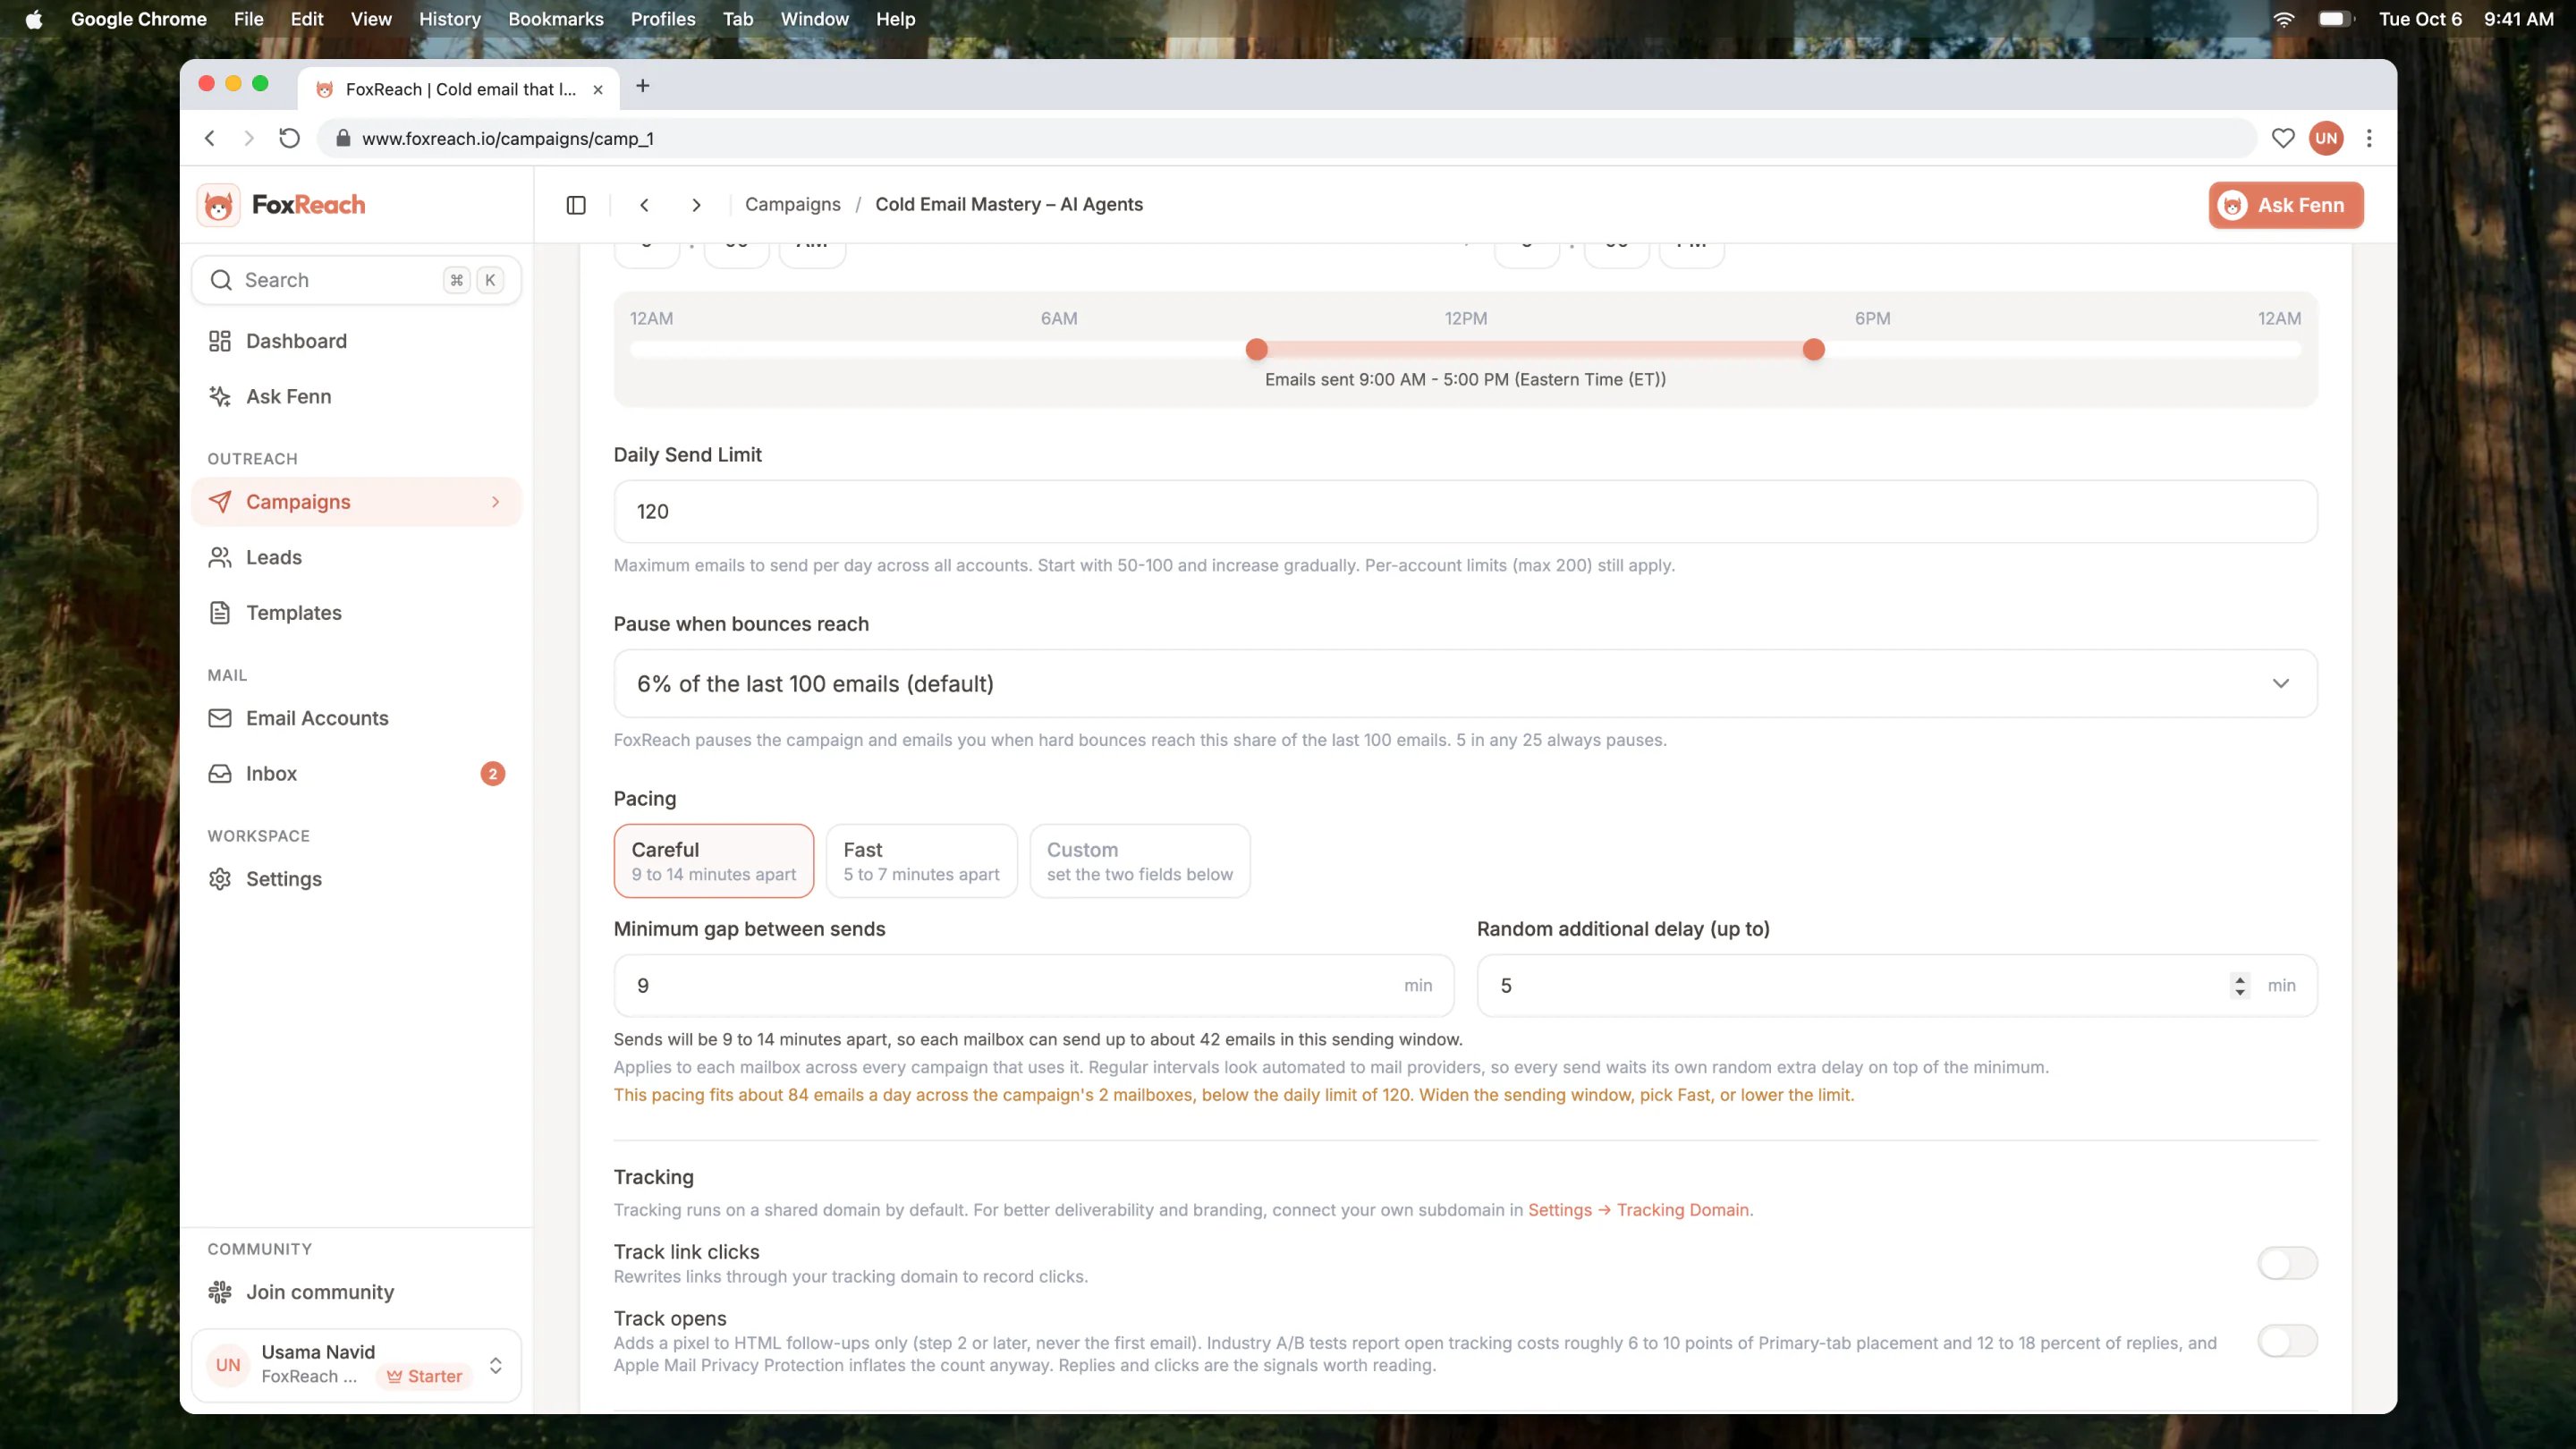
Task: Expand Usama Navid account switcher
Action: pyautogui.click(x=495, y=1365)
